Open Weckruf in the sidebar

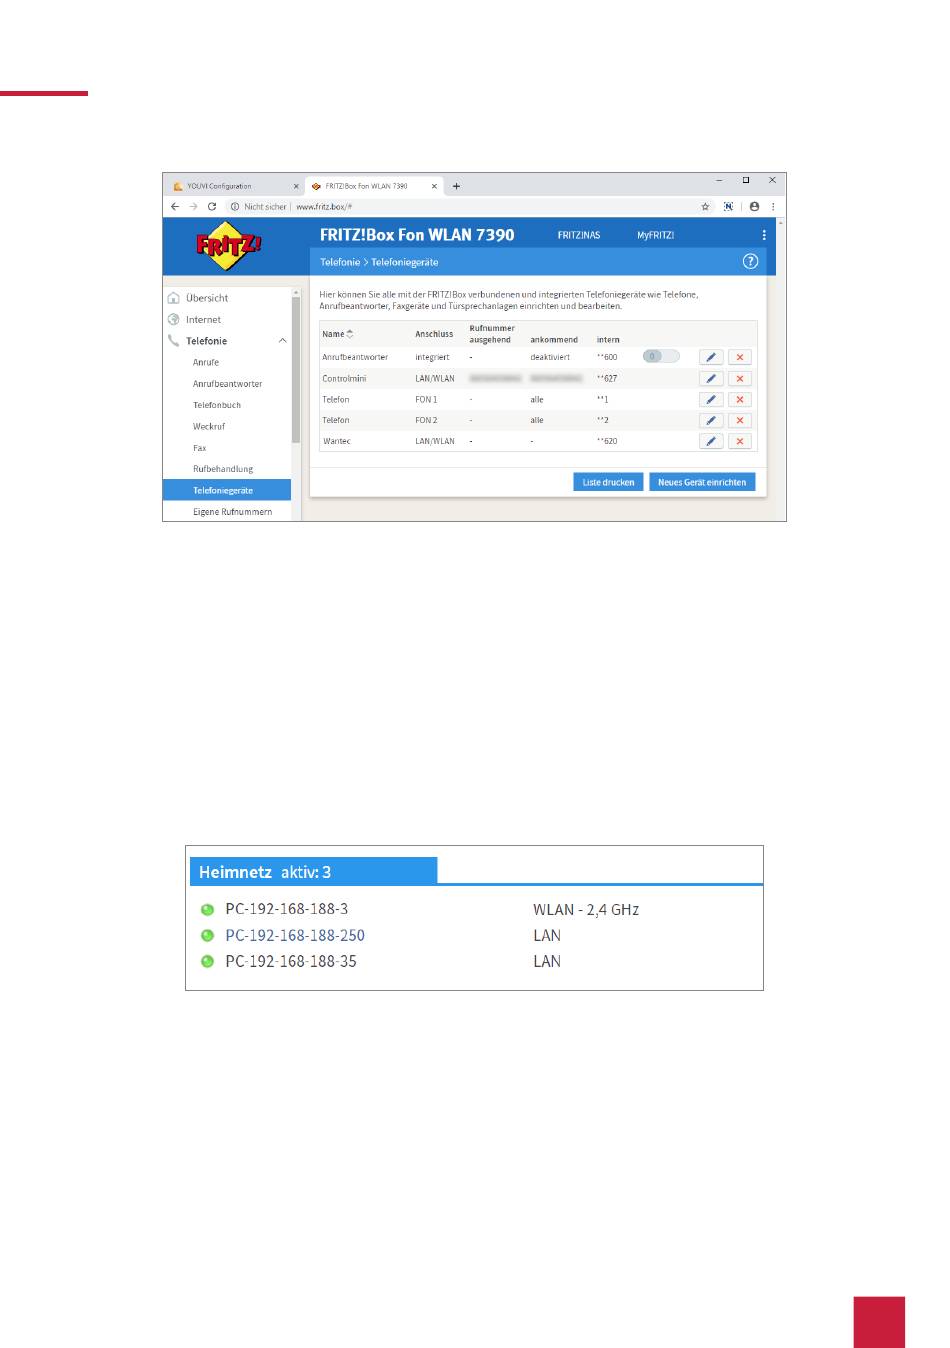pyautogui.click(x=209, y=426)
